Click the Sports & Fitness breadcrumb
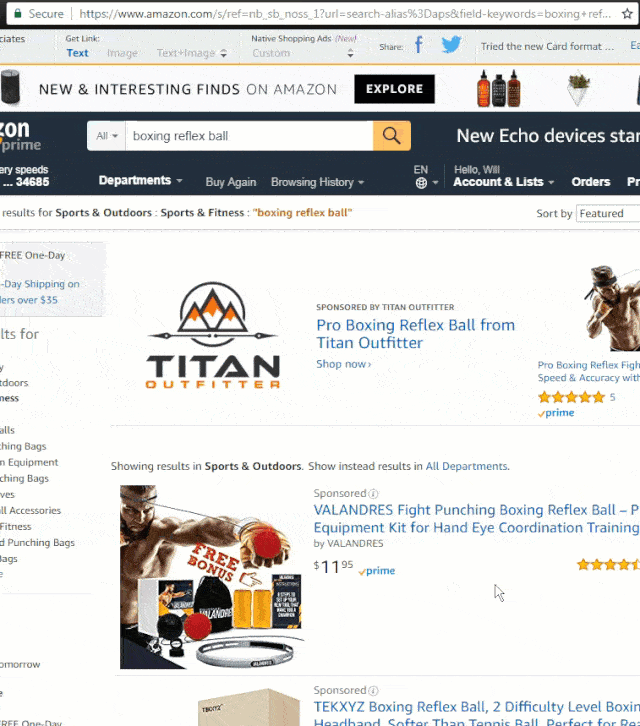 tap(202, 213)
